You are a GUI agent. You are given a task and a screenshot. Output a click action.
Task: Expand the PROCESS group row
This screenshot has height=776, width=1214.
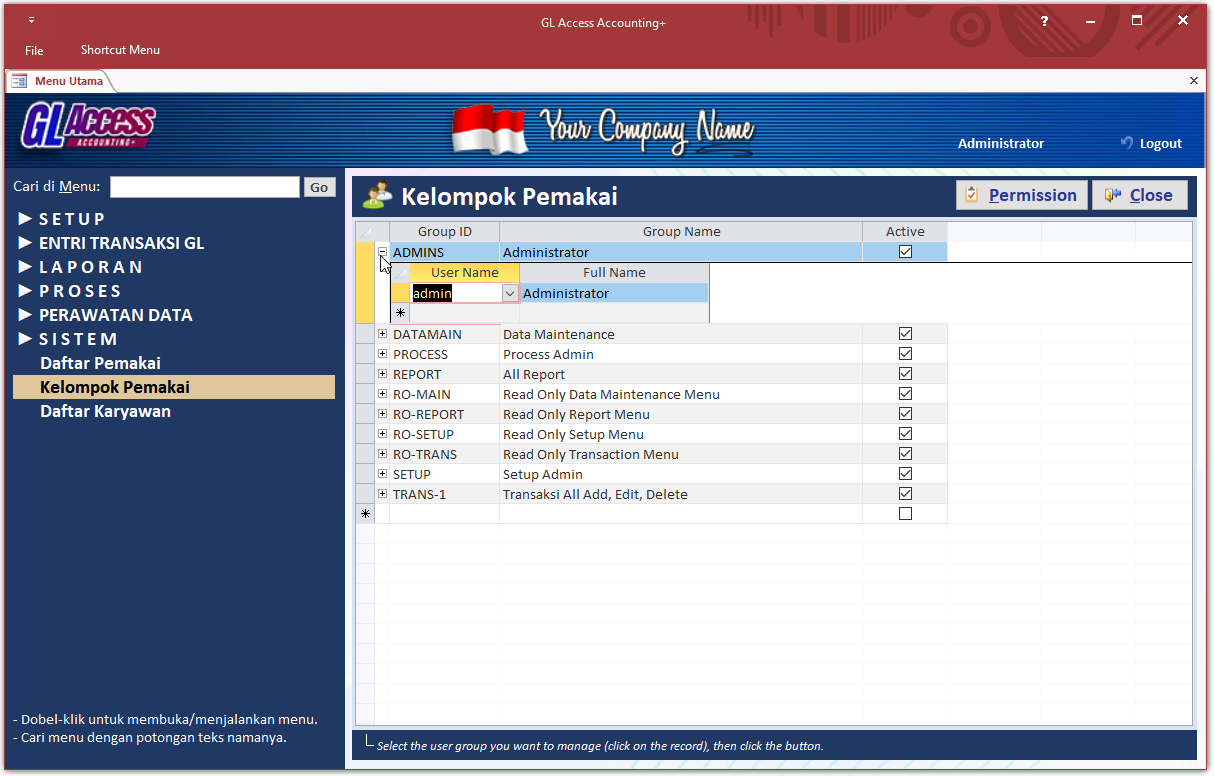pos(382,354)
